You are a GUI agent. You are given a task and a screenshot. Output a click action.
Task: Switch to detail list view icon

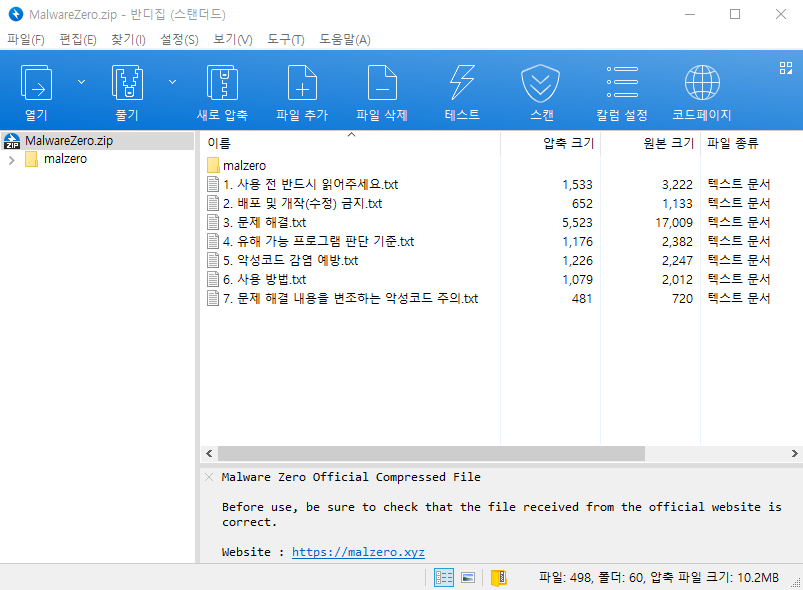click(443, 578)
